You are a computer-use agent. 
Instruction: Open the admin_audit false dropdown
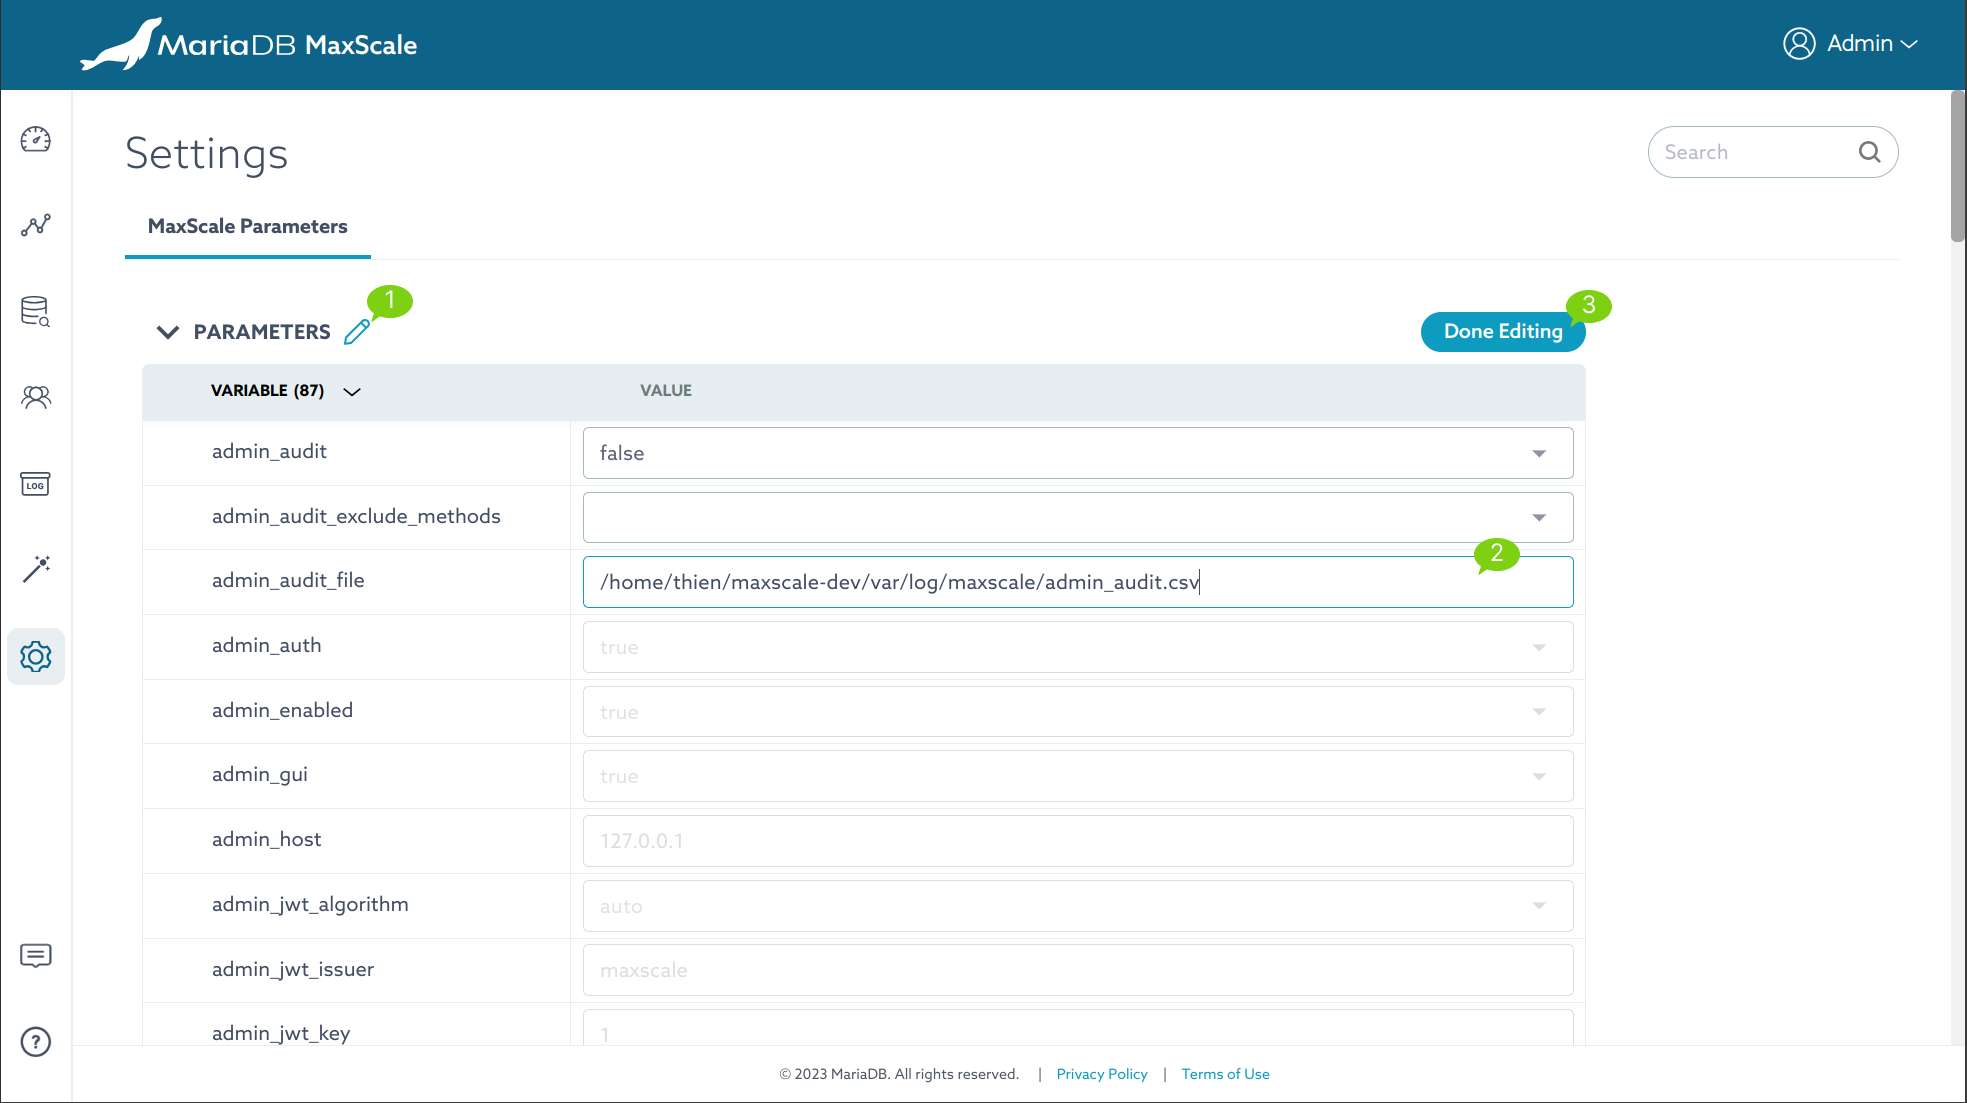coord(1077,453)
